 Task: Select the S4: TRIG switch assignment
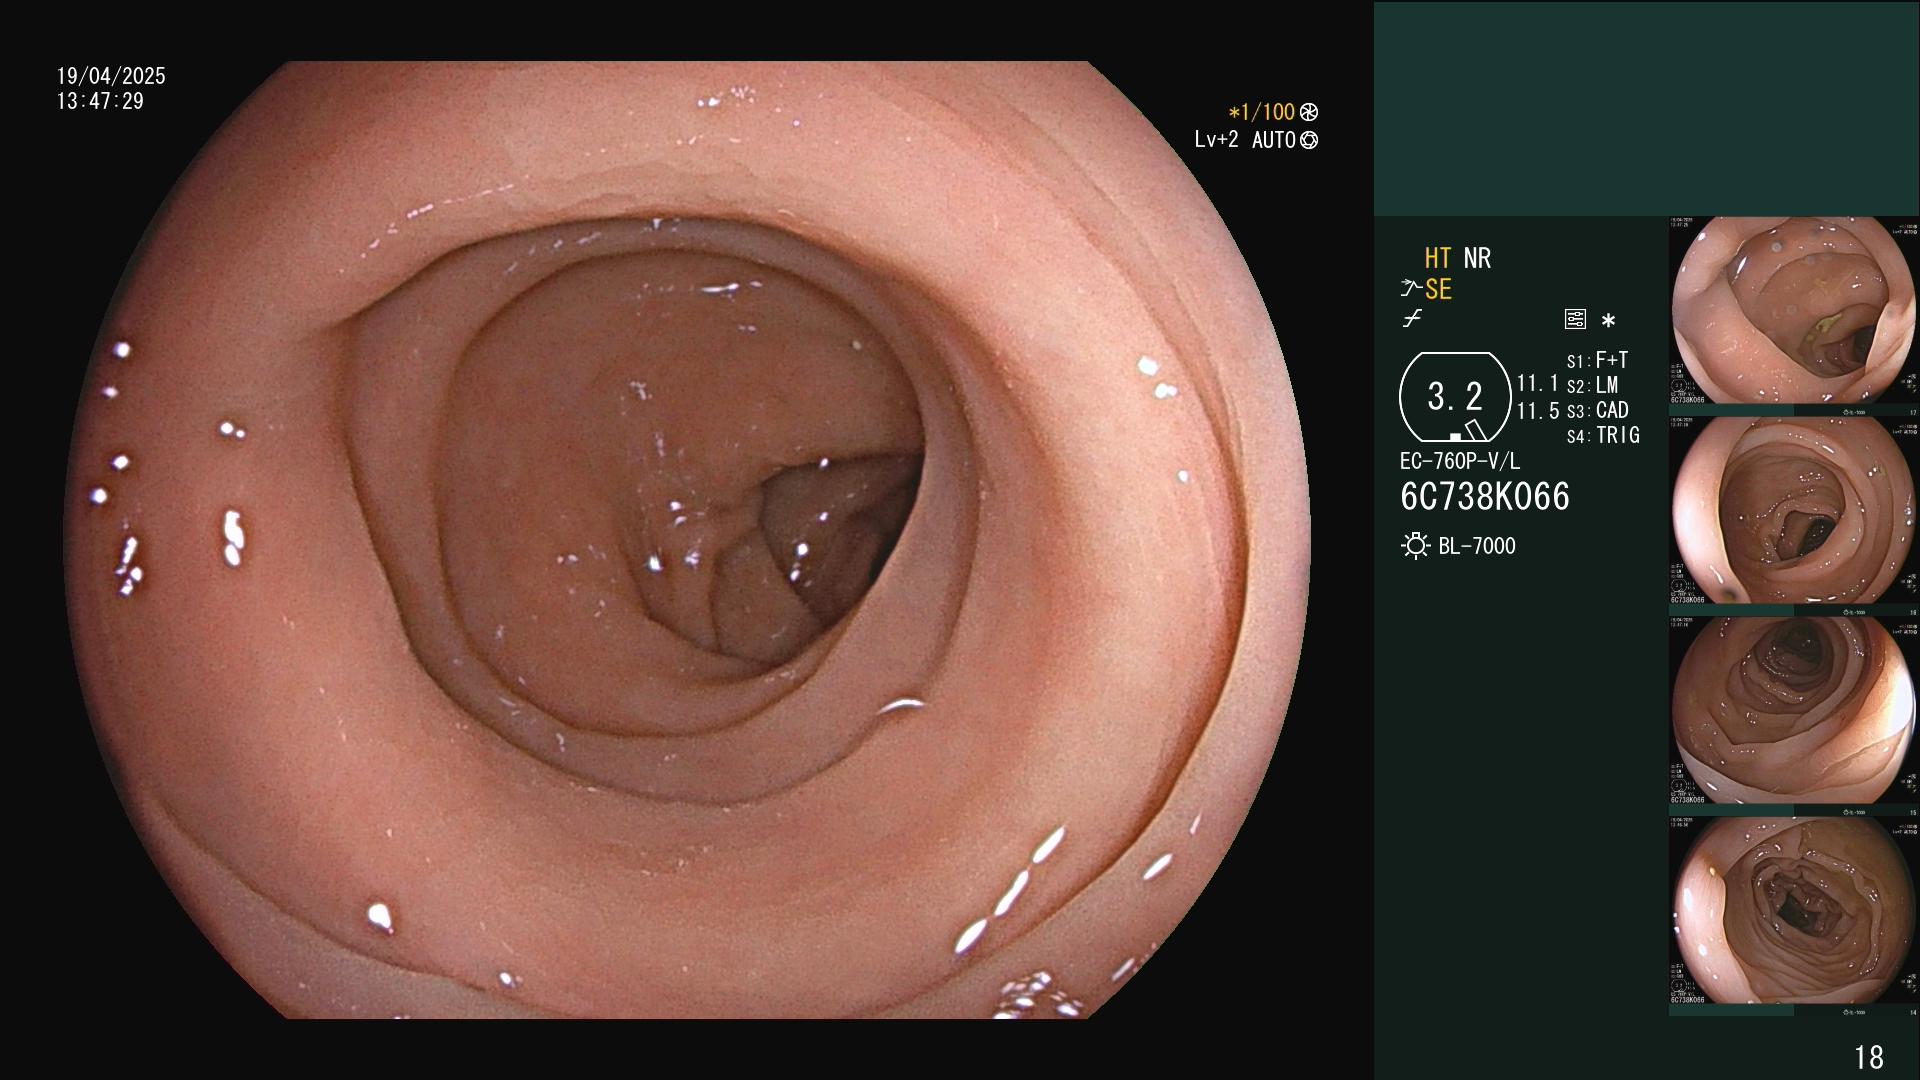click(1603, 435)
